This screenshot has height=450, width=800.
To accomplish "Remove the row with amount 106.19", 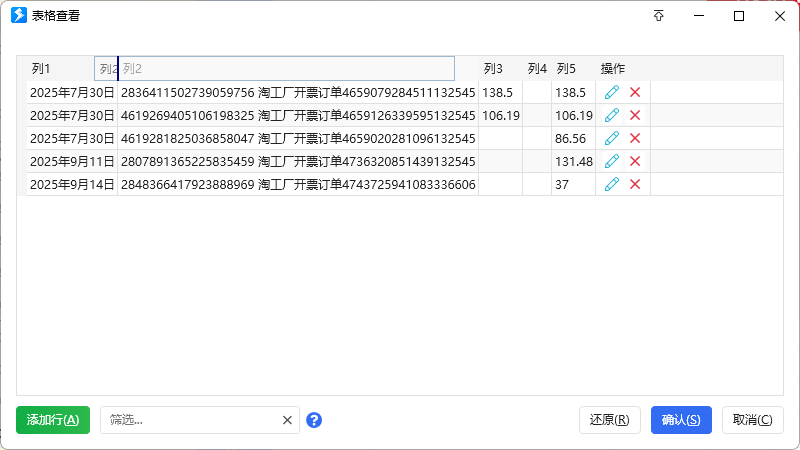I will (635, 115).
